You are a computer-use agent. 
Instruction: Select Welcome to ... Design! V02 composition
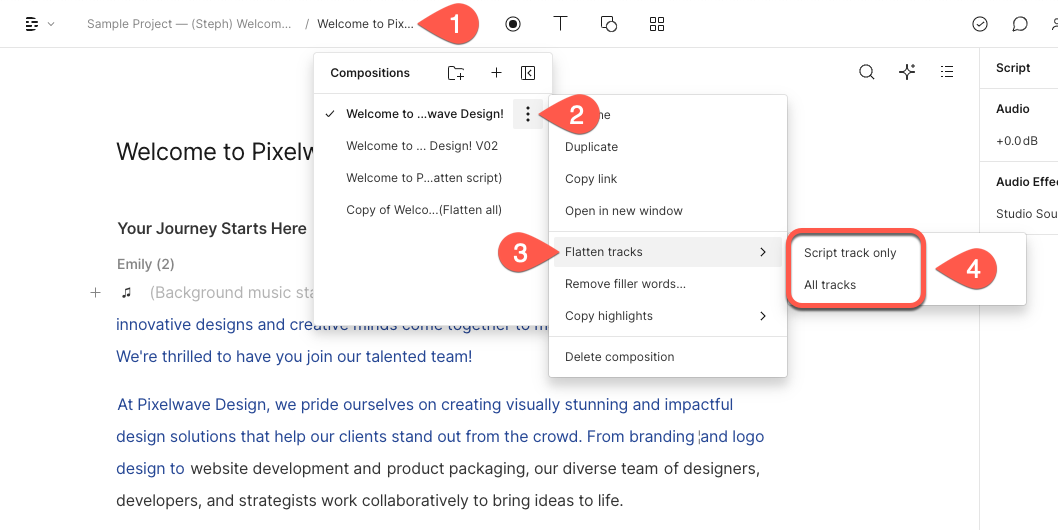click(x=422, y=146)
